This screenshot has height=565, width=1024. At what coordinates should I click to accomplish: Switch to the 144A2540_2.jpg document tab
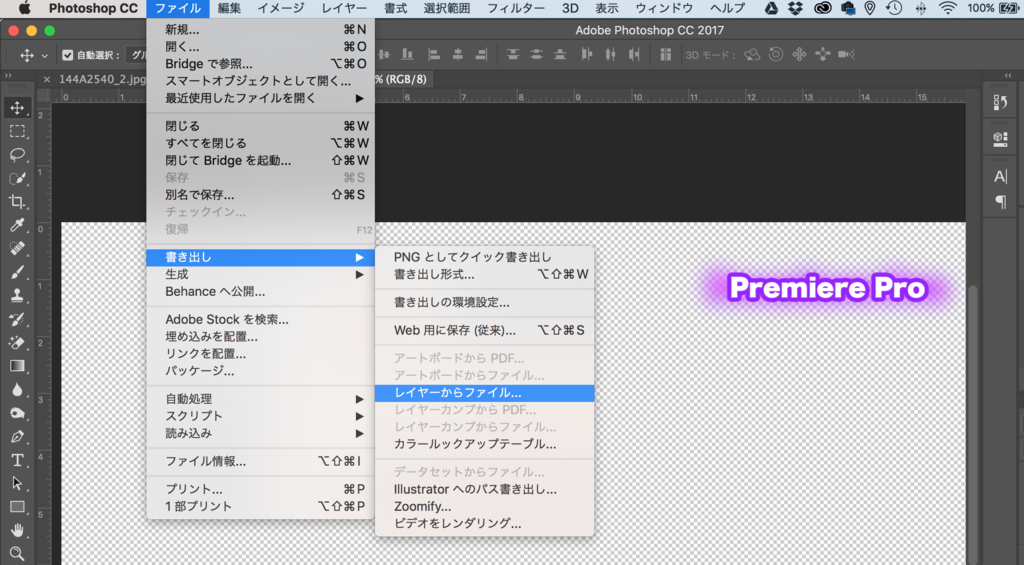coord(103,79)
